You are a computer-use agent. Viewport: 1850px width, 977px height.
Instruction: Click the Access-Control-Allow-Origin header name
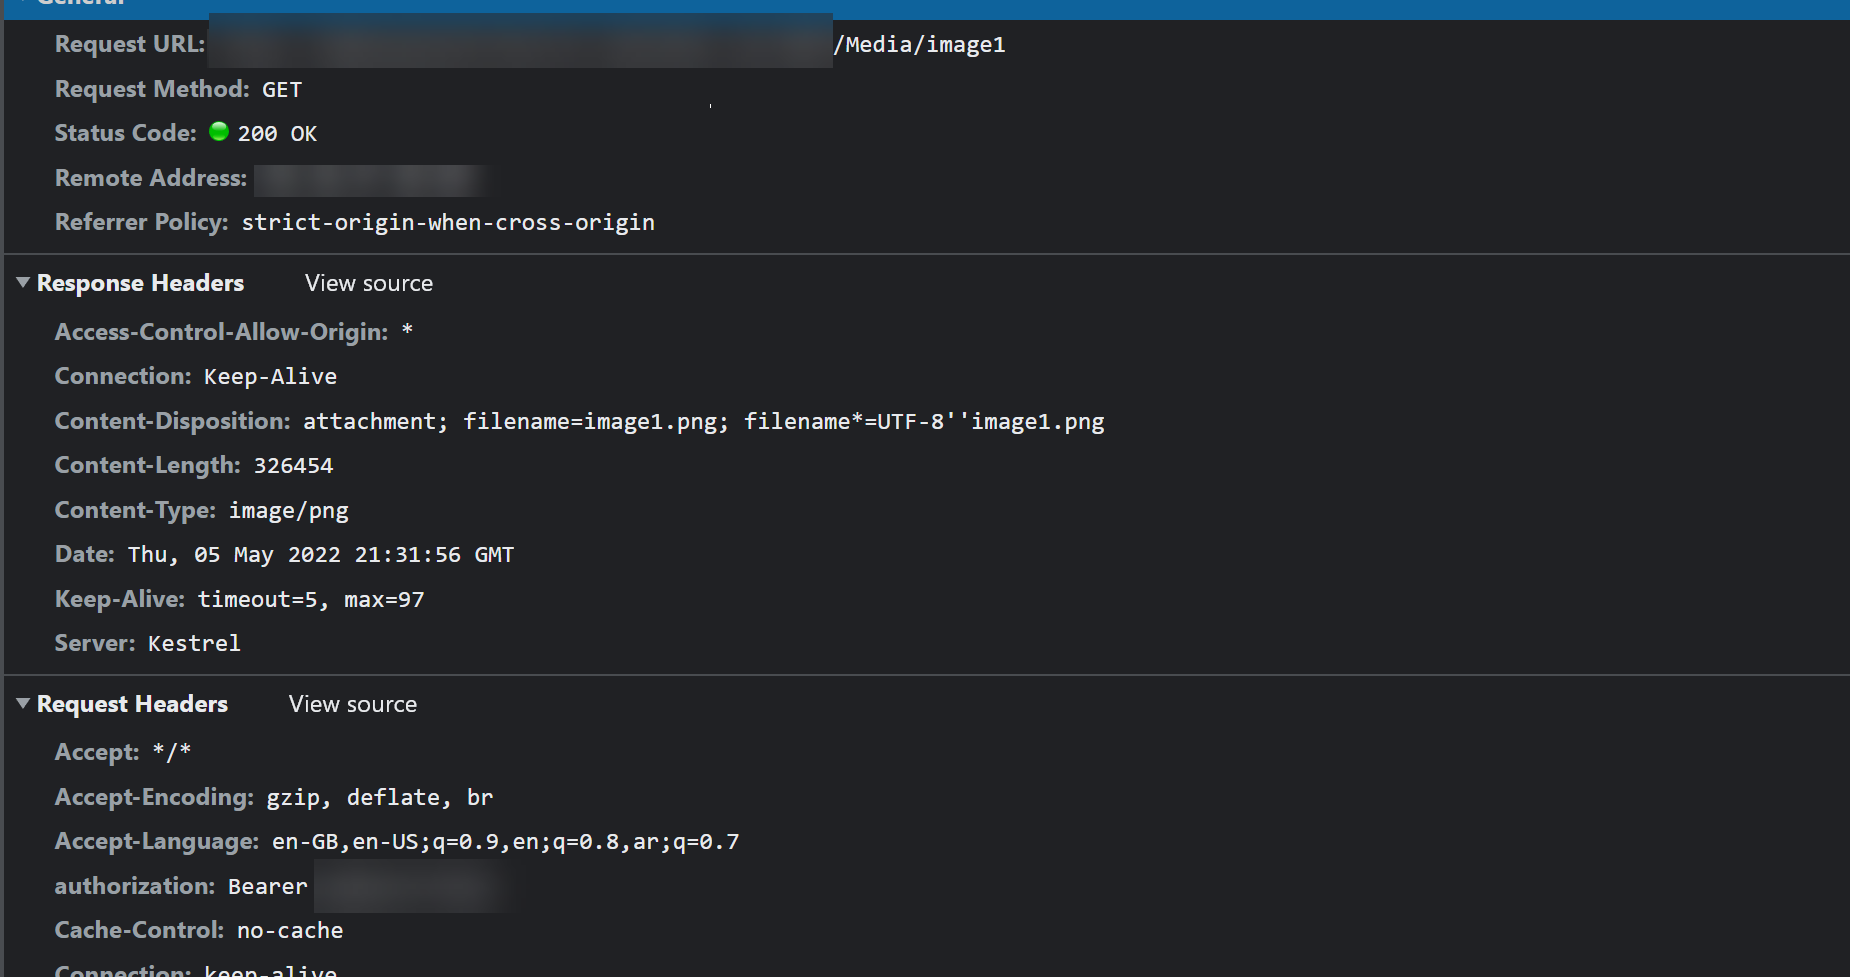tap(220, 331)
